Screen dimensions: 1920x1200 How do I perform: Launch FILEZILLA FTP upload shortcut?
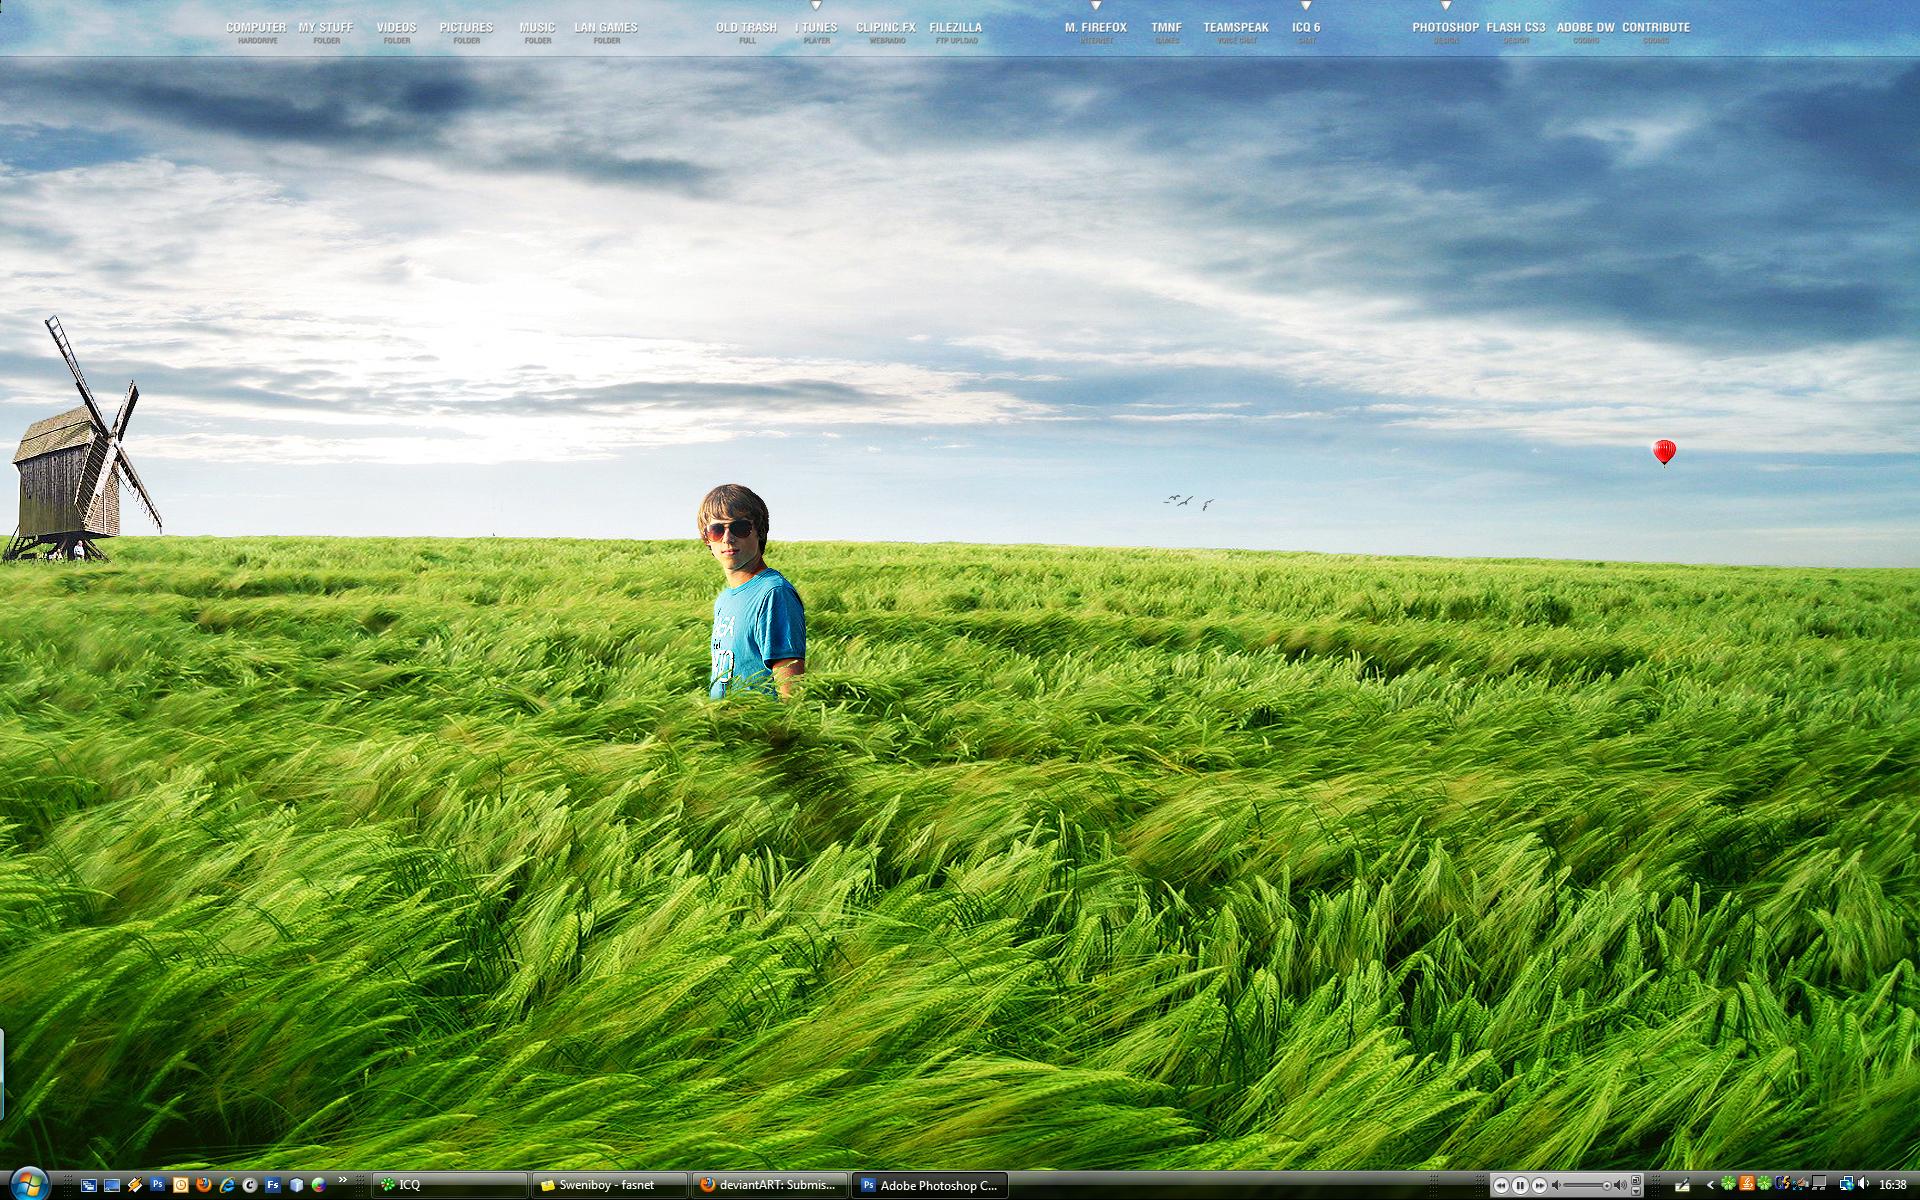point(956,32)
